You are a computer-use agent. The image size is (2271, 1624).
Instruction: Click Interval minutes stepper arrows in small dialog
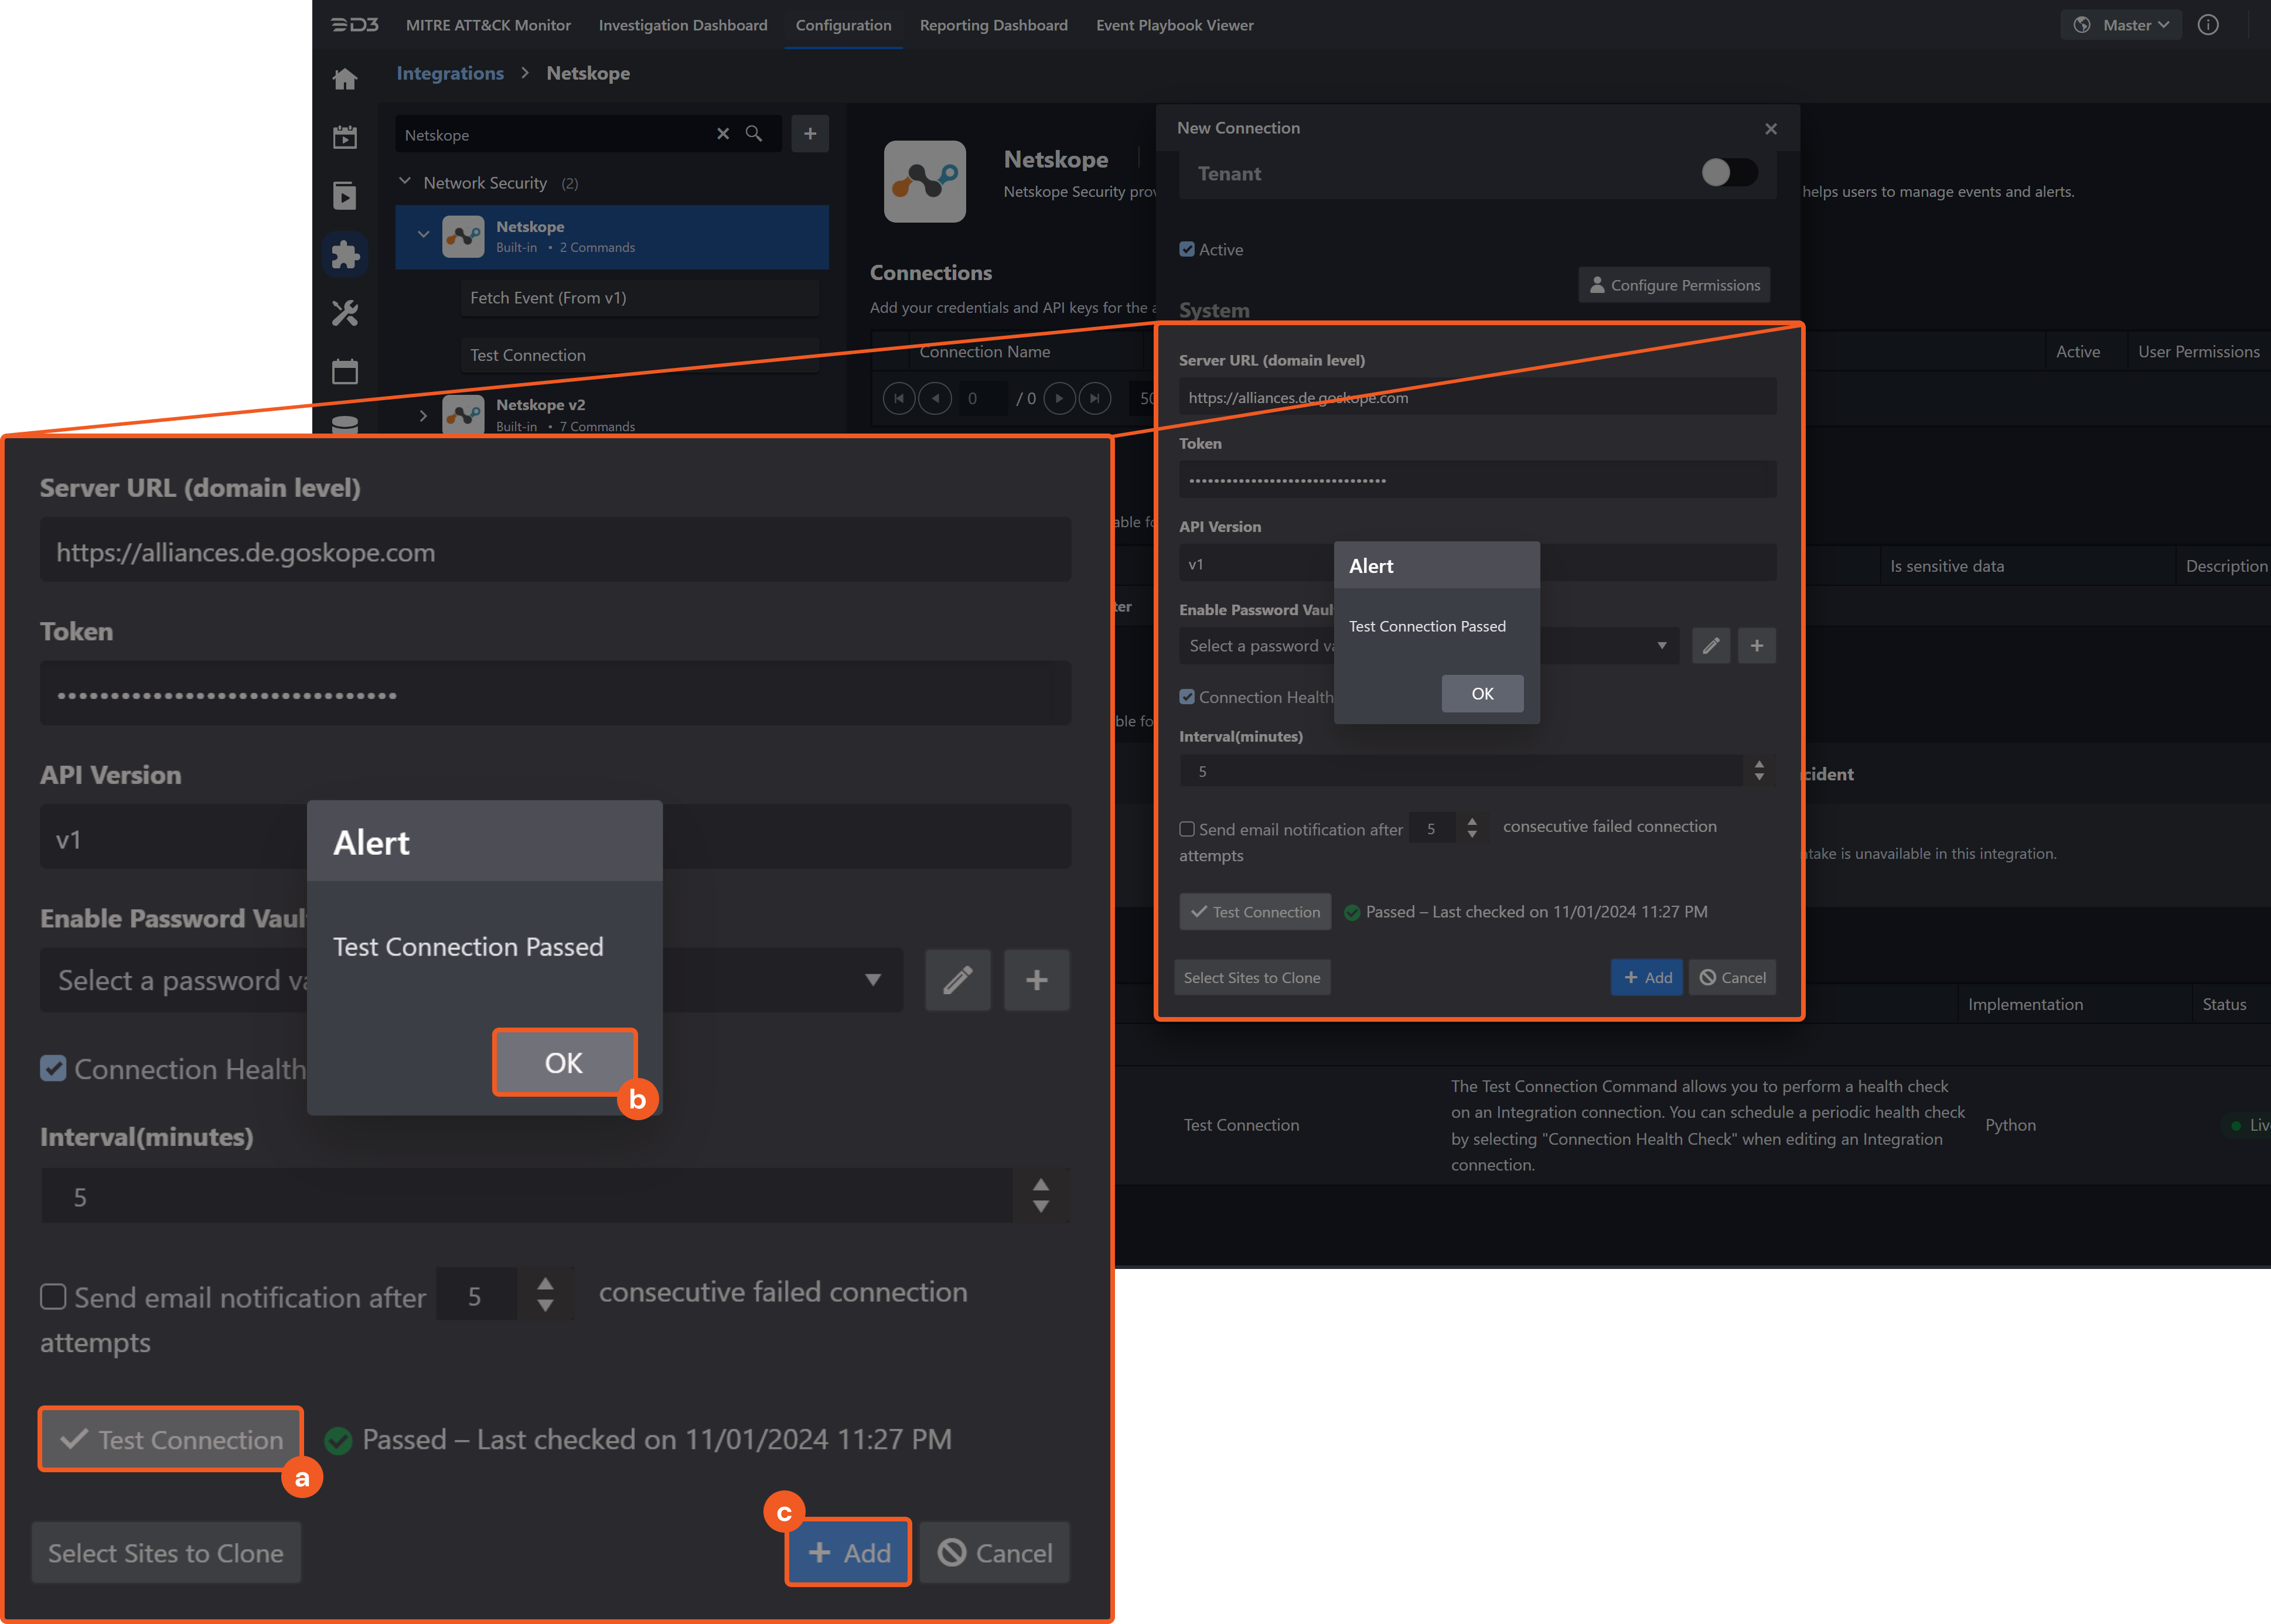pos(1759,771)
